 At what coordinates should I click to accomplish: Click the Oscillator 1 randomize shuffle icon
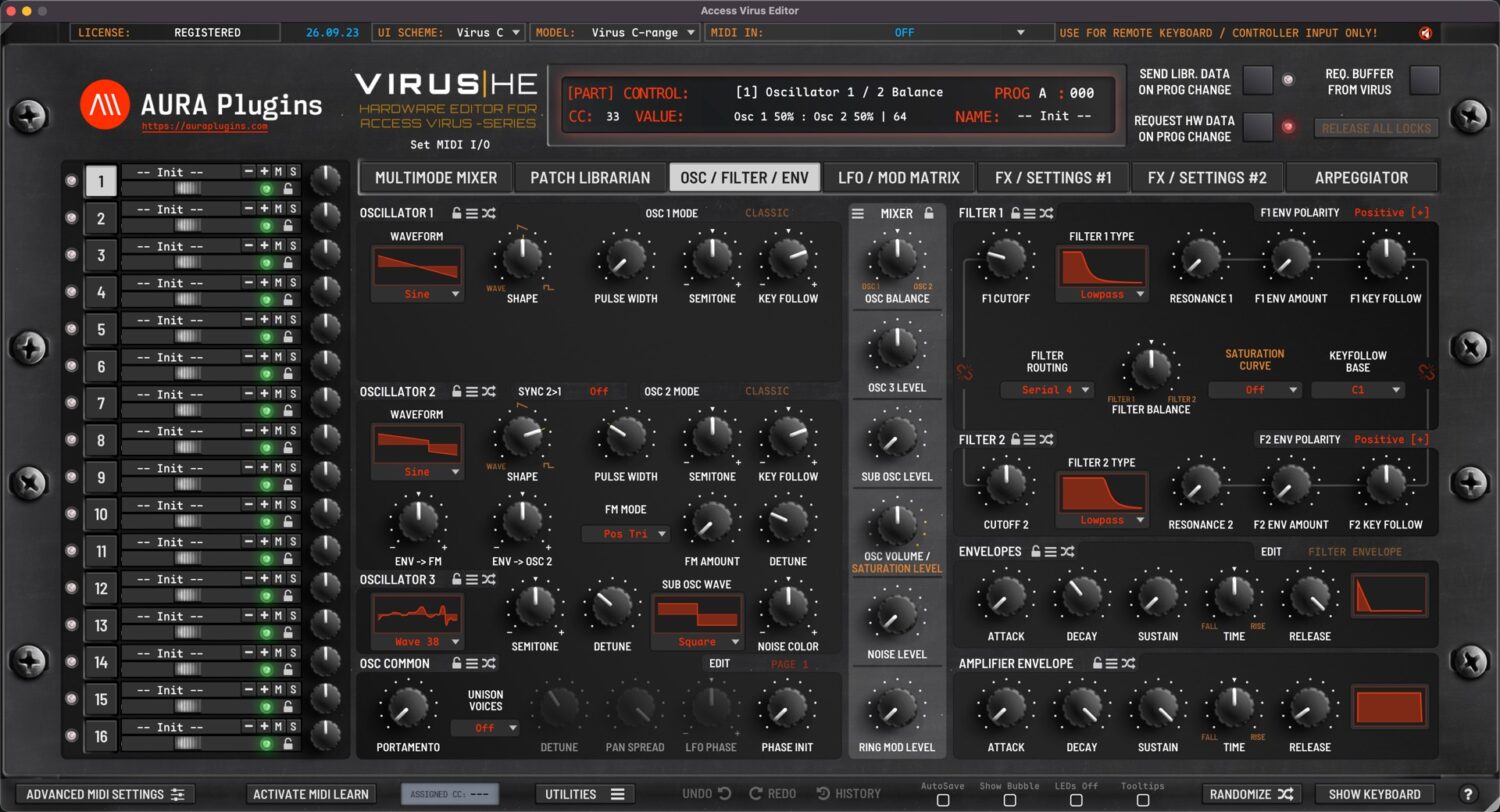488,213
